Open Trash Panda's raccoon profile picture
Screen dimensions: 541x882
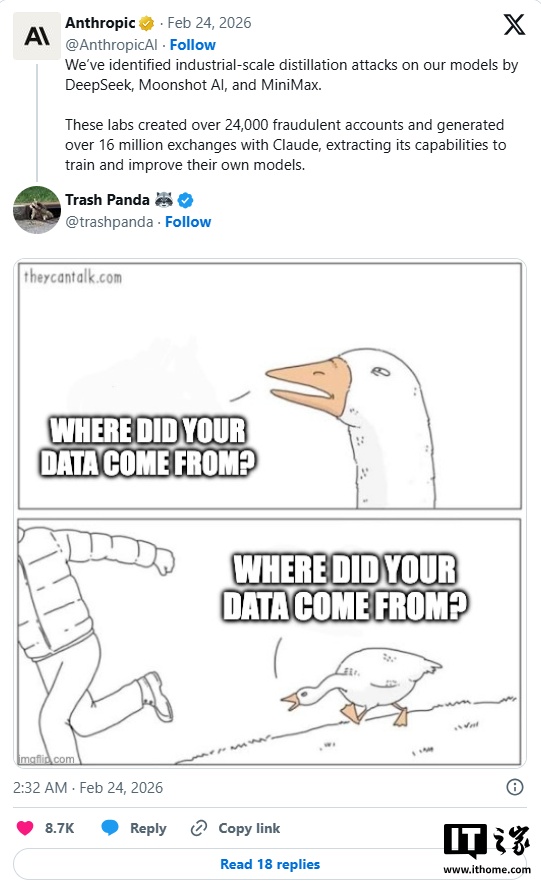pos(37,210)
